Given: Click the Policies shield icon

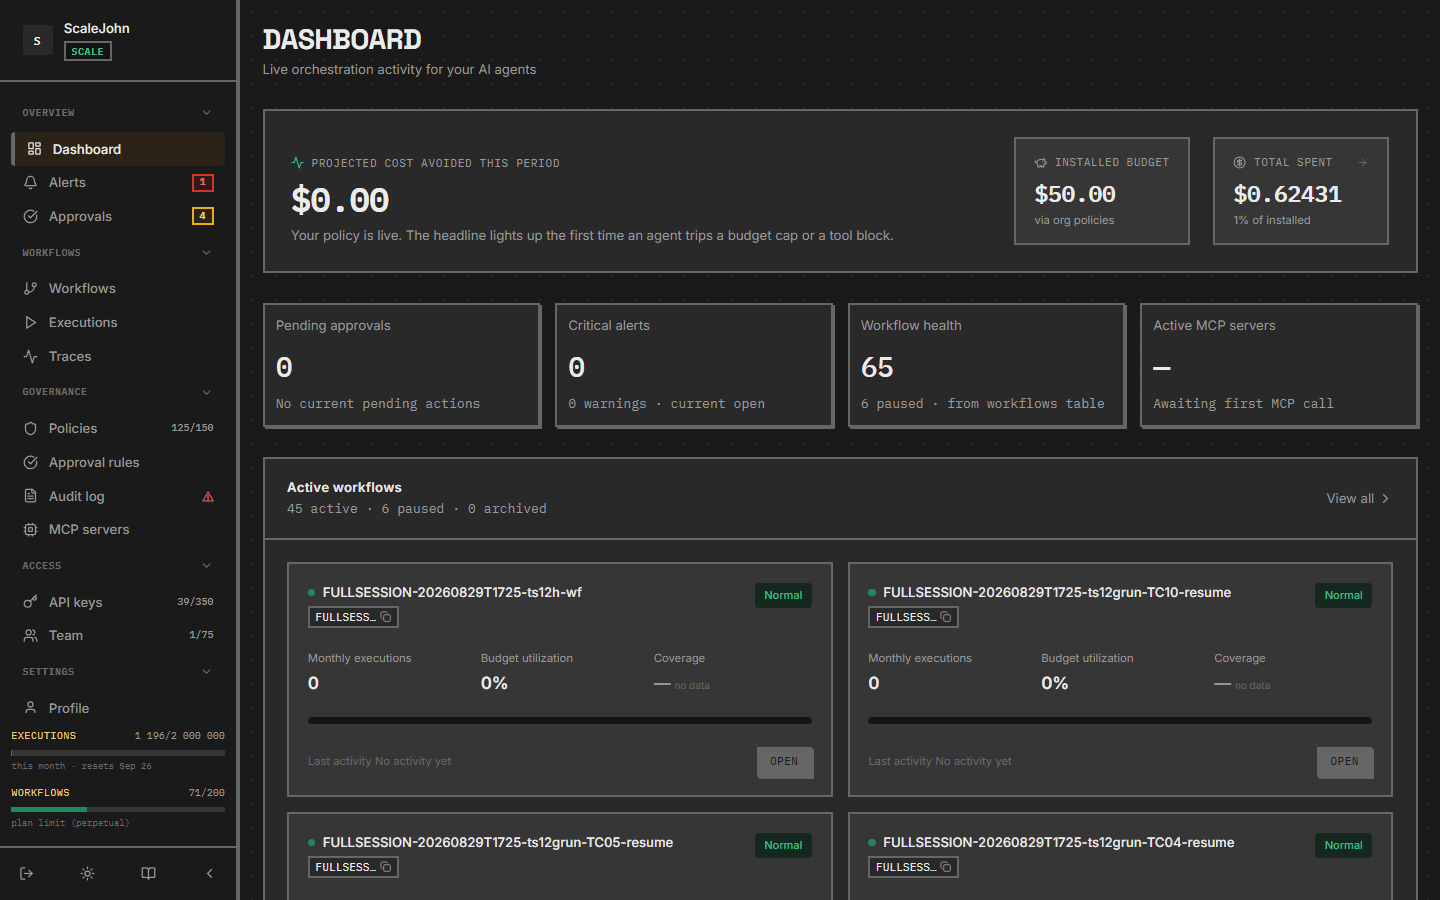Looking at the screenshot, I should [x=31, y=428].
